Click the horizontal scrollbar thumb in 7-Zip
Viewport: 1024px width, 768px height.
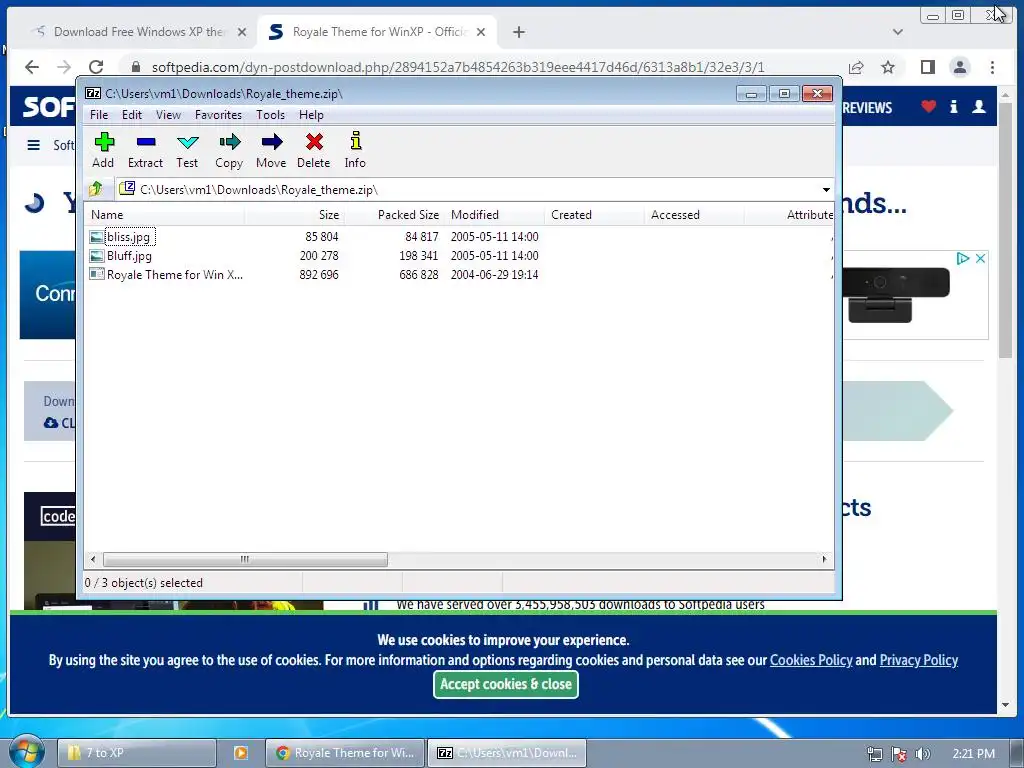coord(245,559)
